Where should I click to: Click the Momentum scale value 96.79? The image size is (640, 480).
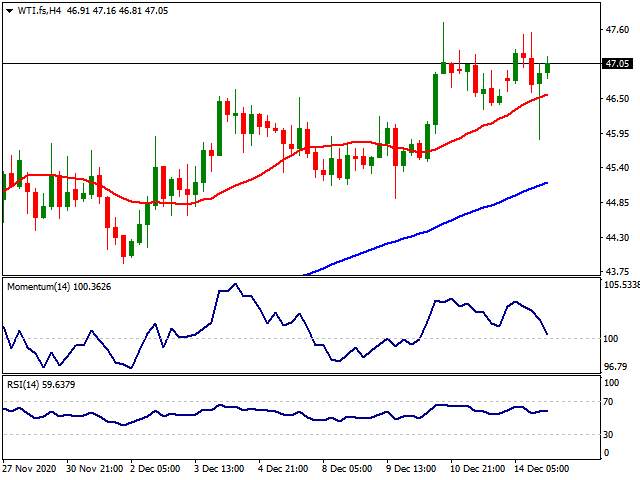[615, 367]
